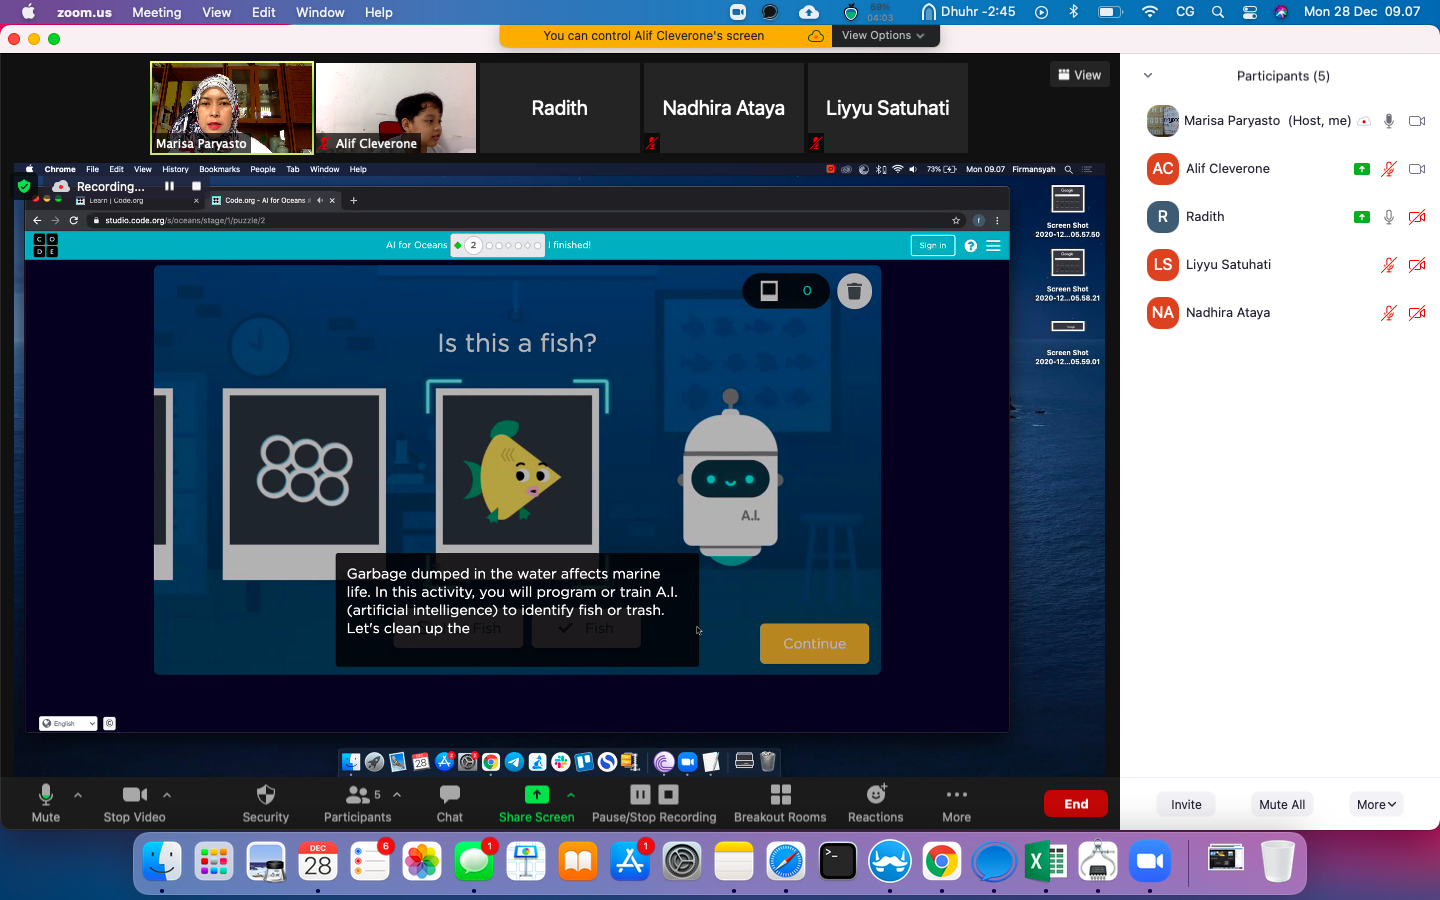1440x900 pixels.
Task: Open share options arrow next to Share Screen
Action: (570, 795)
